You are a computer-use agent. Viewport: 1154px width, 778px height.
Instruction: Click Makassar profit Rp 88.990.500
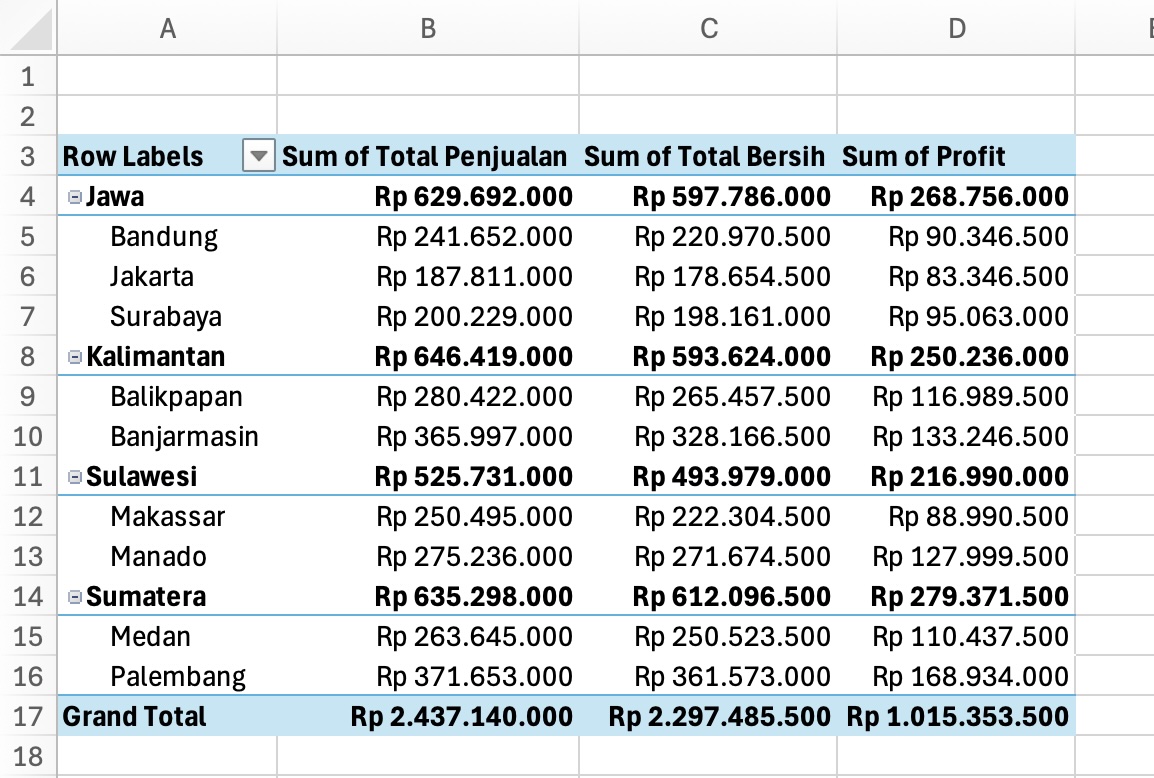[x=978, y=517]
